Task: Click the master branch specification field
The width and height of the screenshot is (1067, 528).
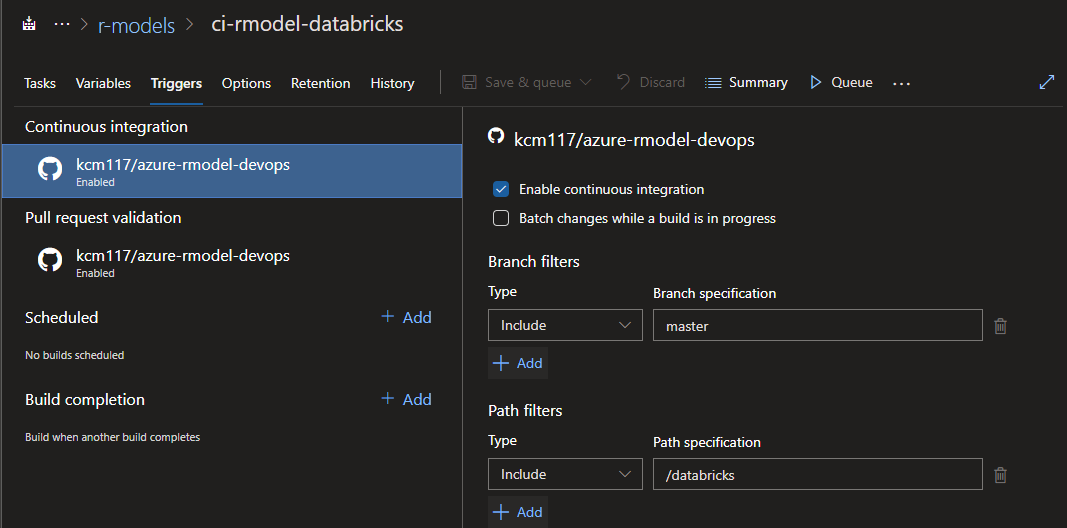Action: tap(818, 325)
